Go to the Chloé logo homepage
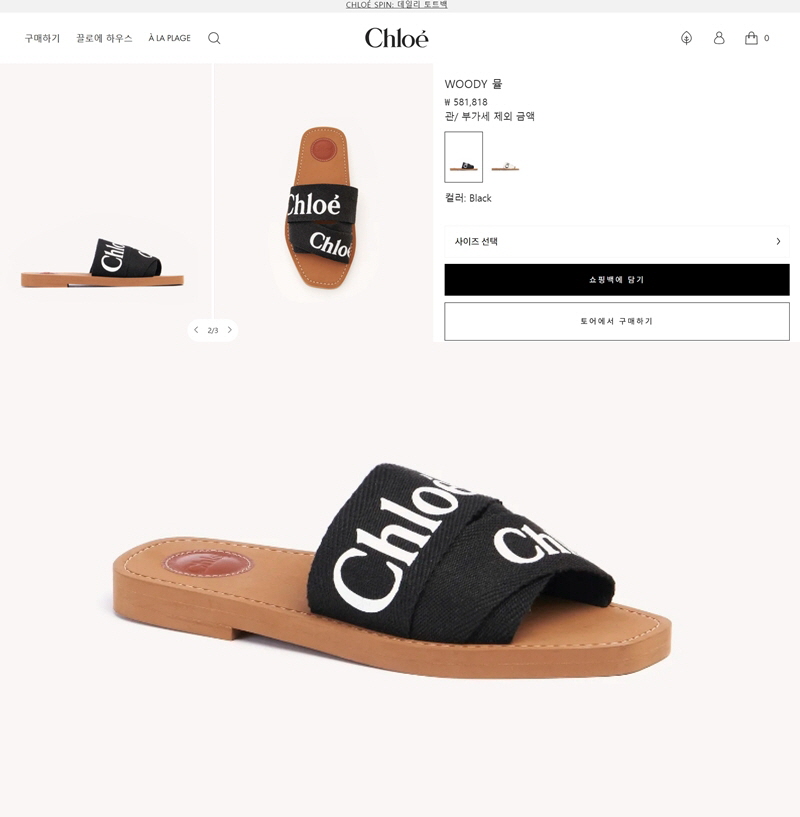This screenshot has height=817, width=800. (397, 38)
